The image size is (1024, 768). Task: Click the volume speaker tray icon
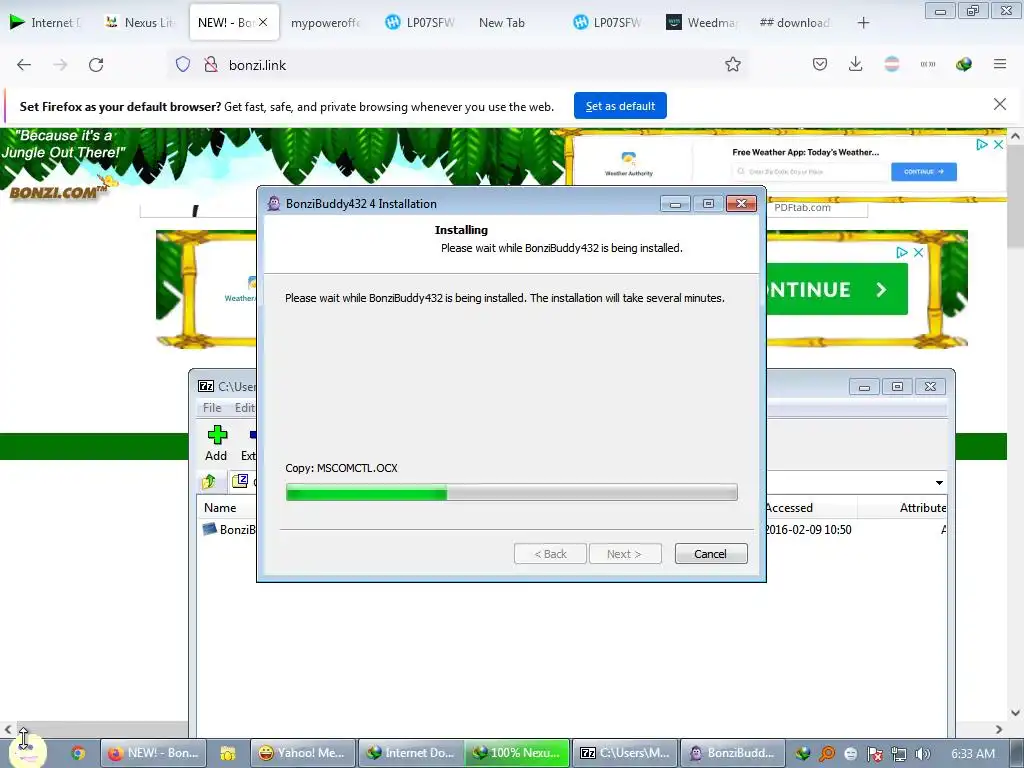[x=923, y=754]
